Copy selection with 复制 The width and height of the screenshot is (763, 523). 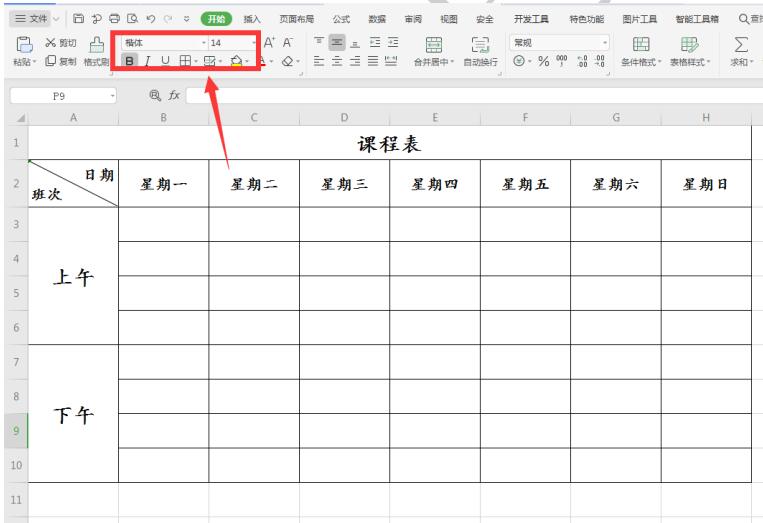point(61,61)
